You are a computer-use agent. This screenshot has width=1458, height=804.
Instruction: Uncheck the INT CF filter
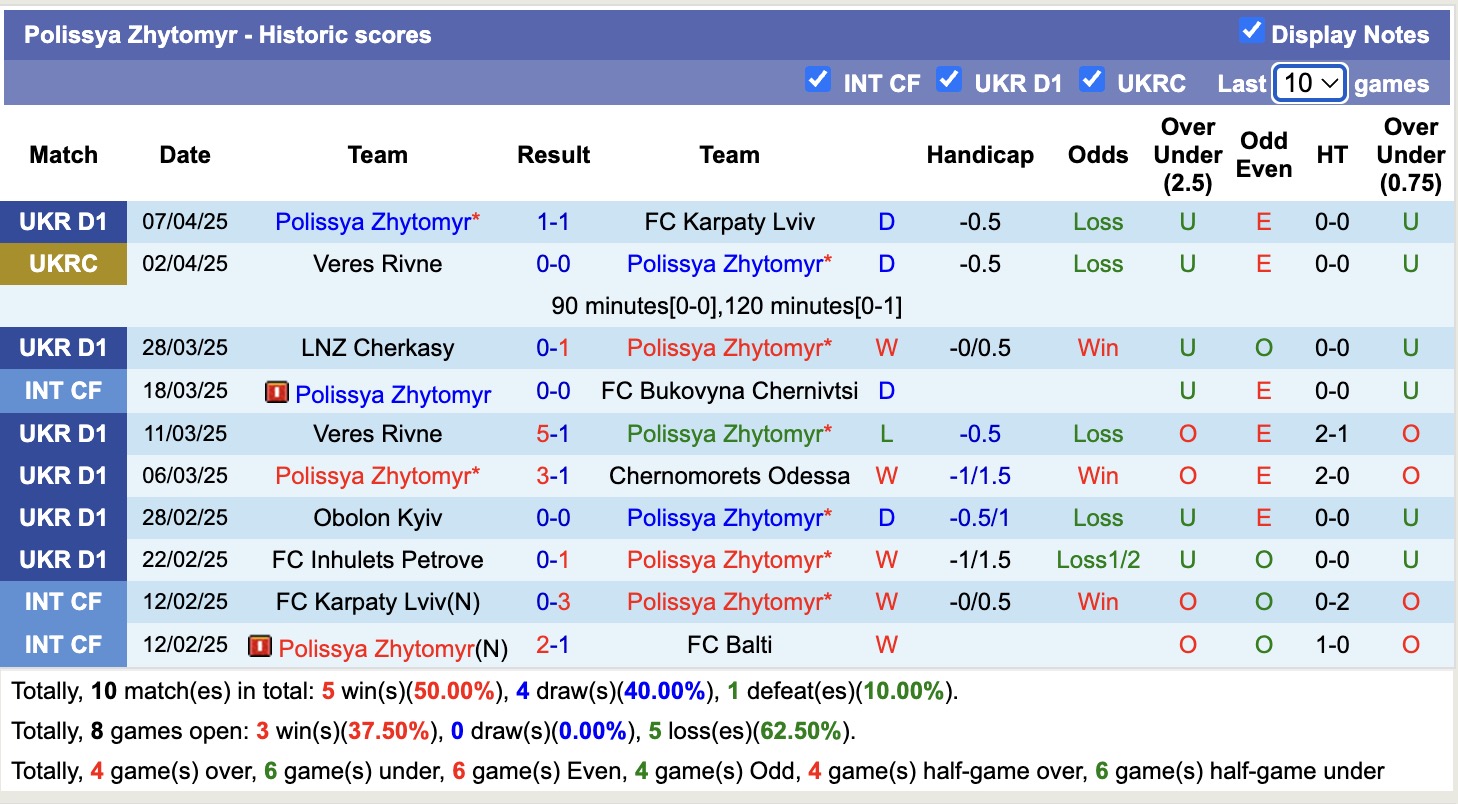(x=818, y=78)
